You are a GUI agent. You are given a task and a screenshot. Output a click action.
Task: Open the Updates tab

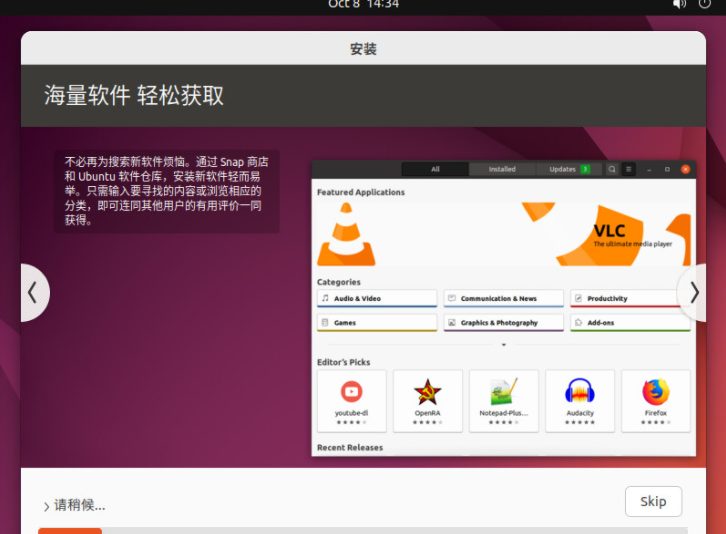569,169
